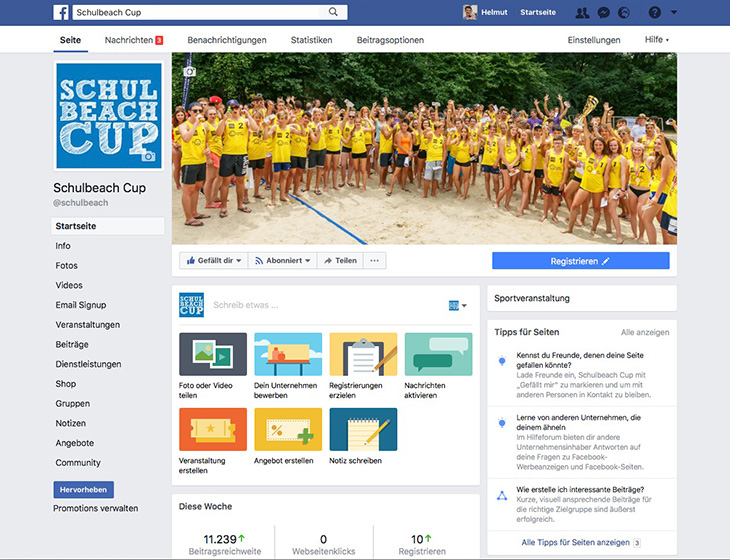Open Videos in the left sidebar
Screen dimensions: 730x560
tap(69, 285)
